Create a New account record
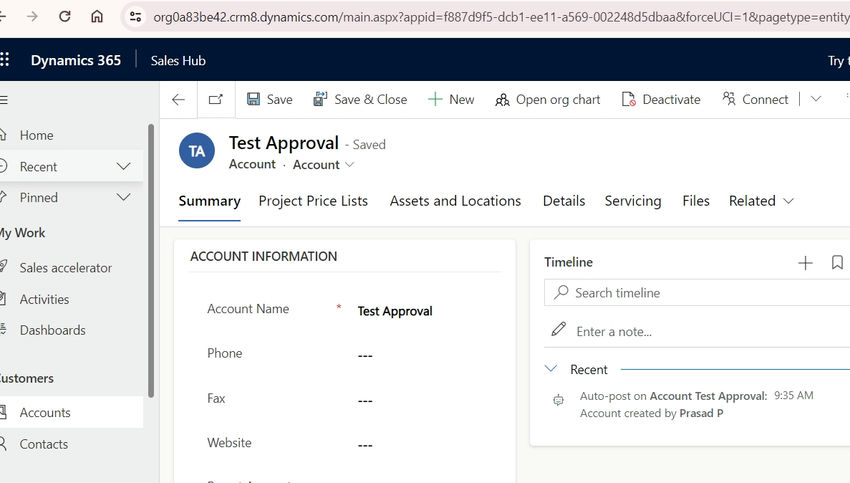Viewport: 850px width, 483px height. coord(451,99)
